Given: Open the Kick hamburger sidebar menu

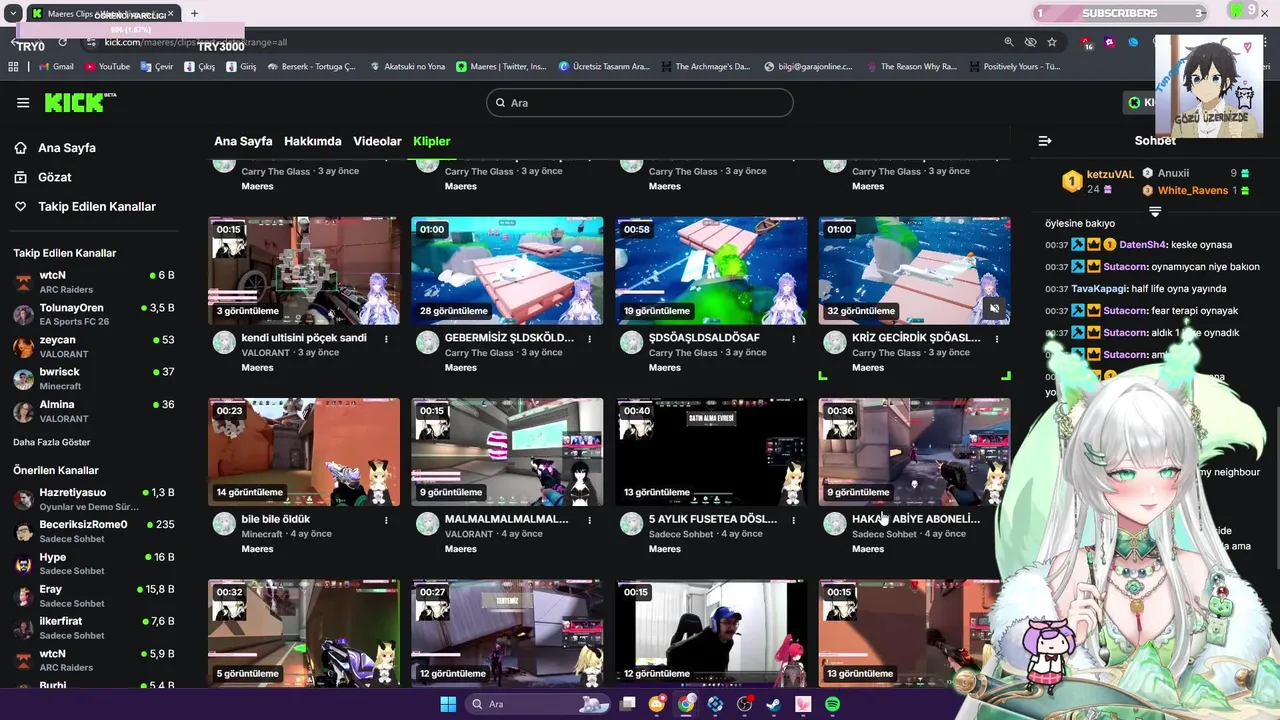Looking at the screenshot, I should [23, 102].
